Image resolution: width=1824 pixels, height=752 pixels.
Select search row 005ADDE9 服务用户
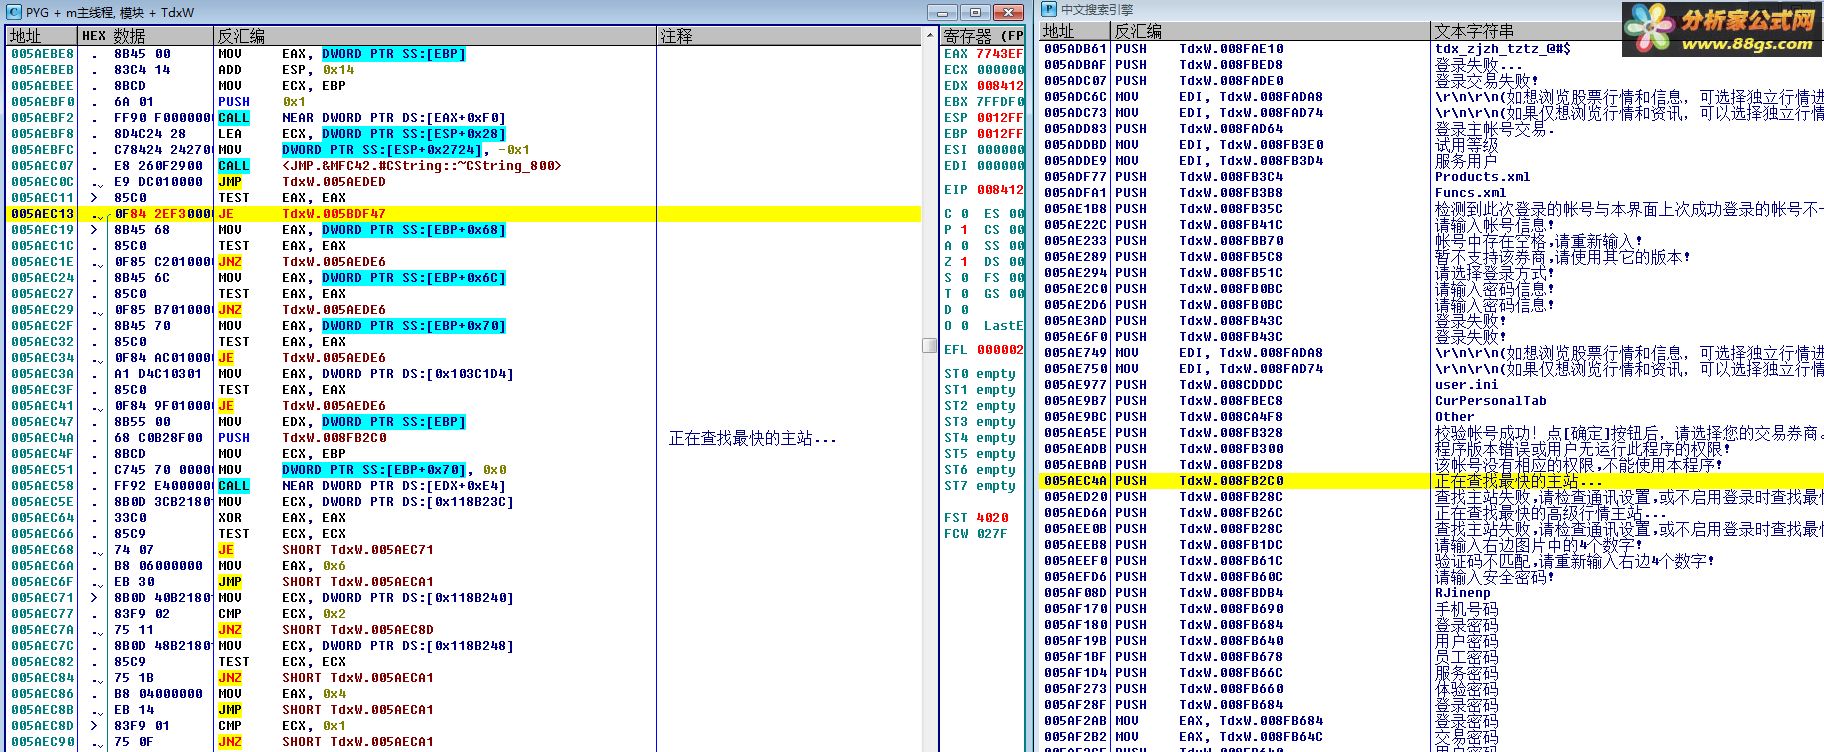(1432, 161)
